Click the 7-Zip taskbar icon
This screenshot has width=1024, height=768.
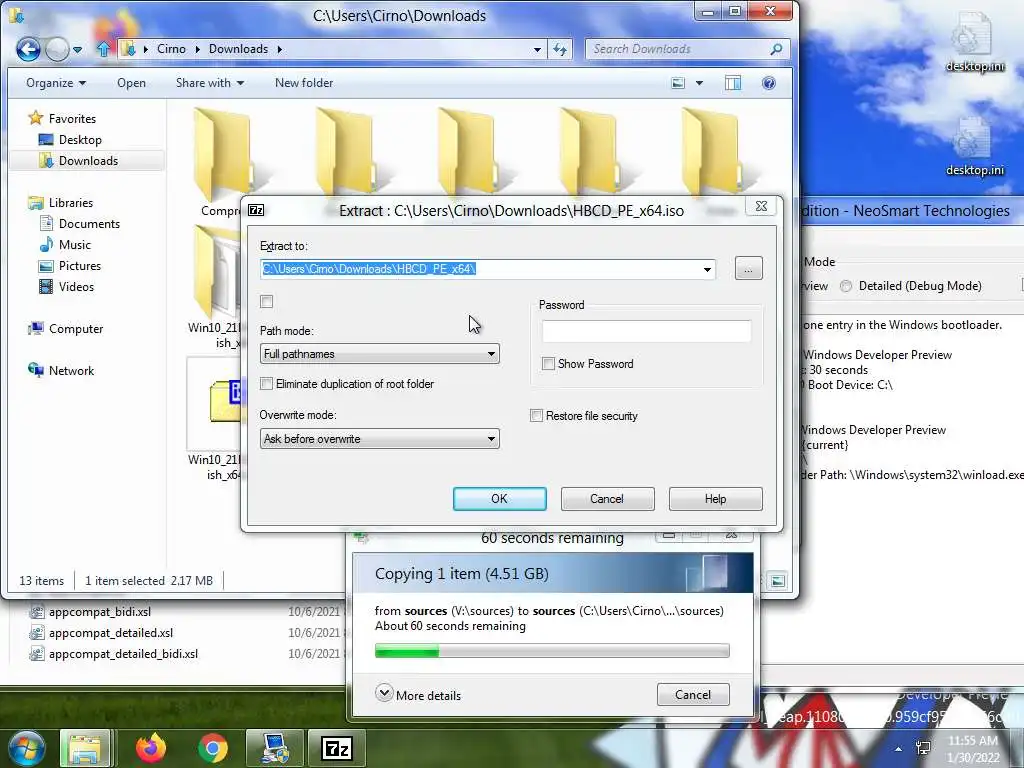pyautogui.click(x=337, y=748)
